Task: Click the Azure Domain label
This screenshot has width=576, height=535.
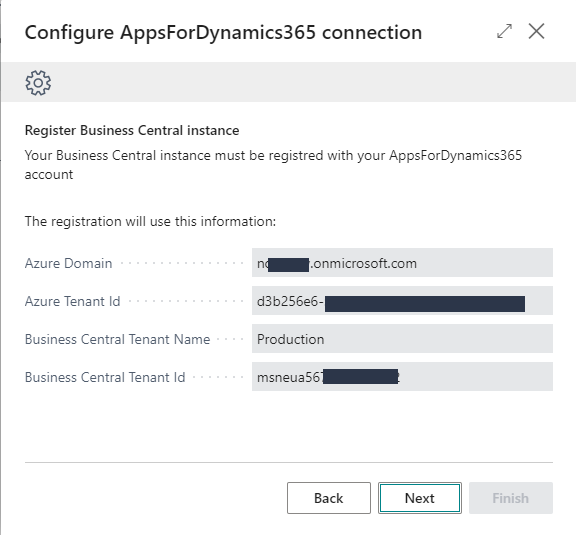Action: [68, 263]
